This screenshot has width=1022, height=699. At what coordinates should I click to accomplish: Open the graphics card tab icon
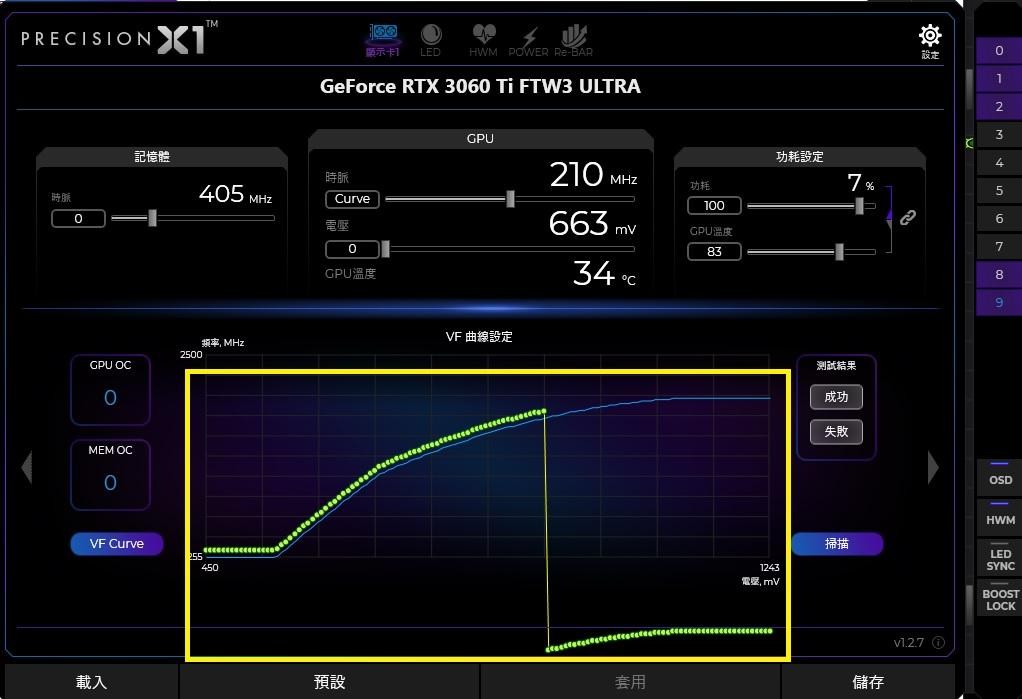click(383, 40)
